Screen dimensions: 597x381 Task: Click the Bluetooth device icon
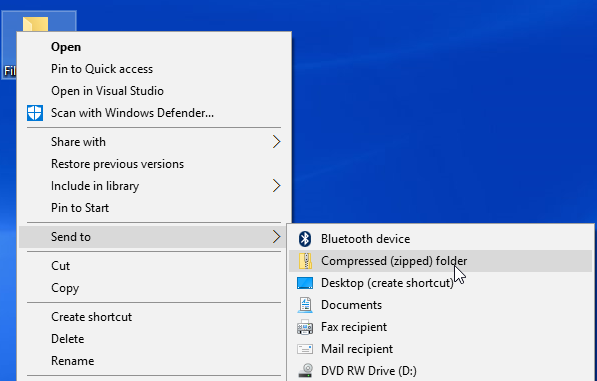305,239
